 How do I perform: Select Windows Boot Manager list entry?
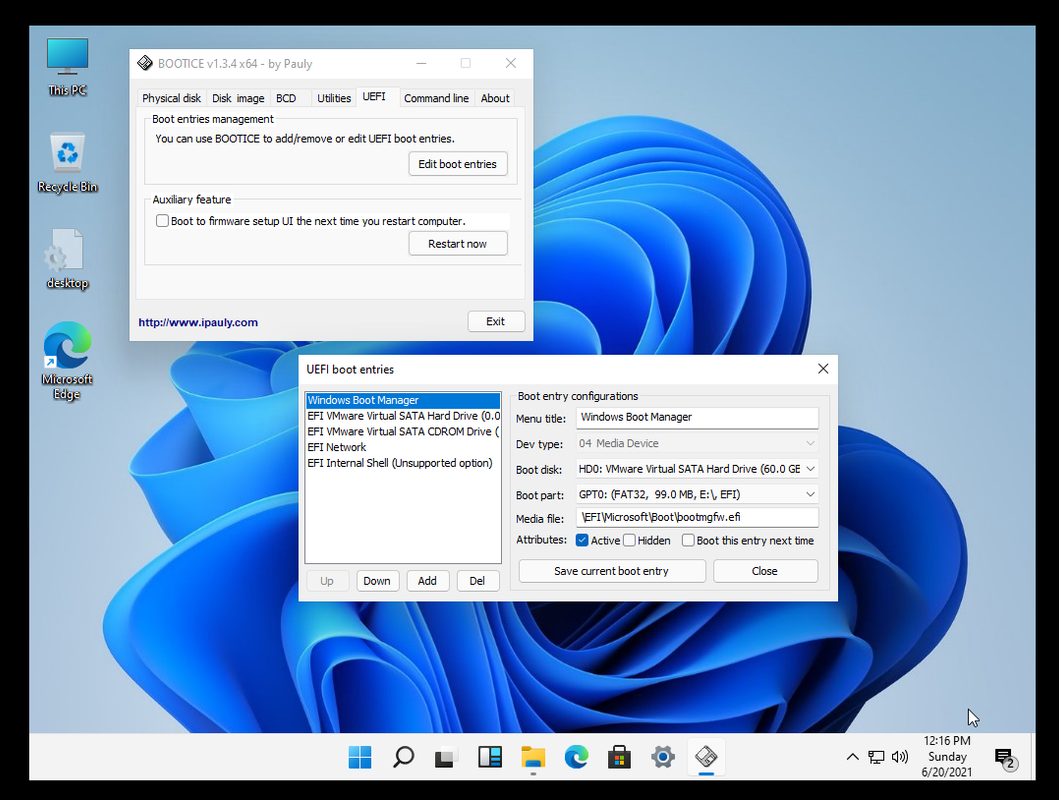[403, 400]
